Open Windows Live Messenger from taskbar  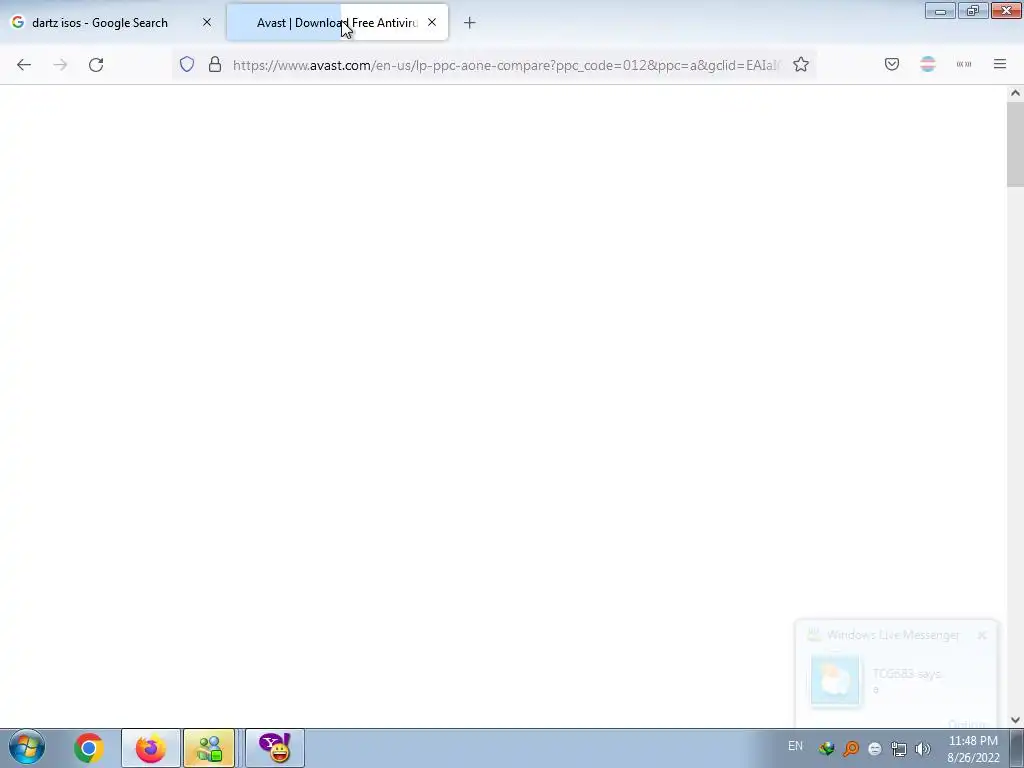(209, 748)
